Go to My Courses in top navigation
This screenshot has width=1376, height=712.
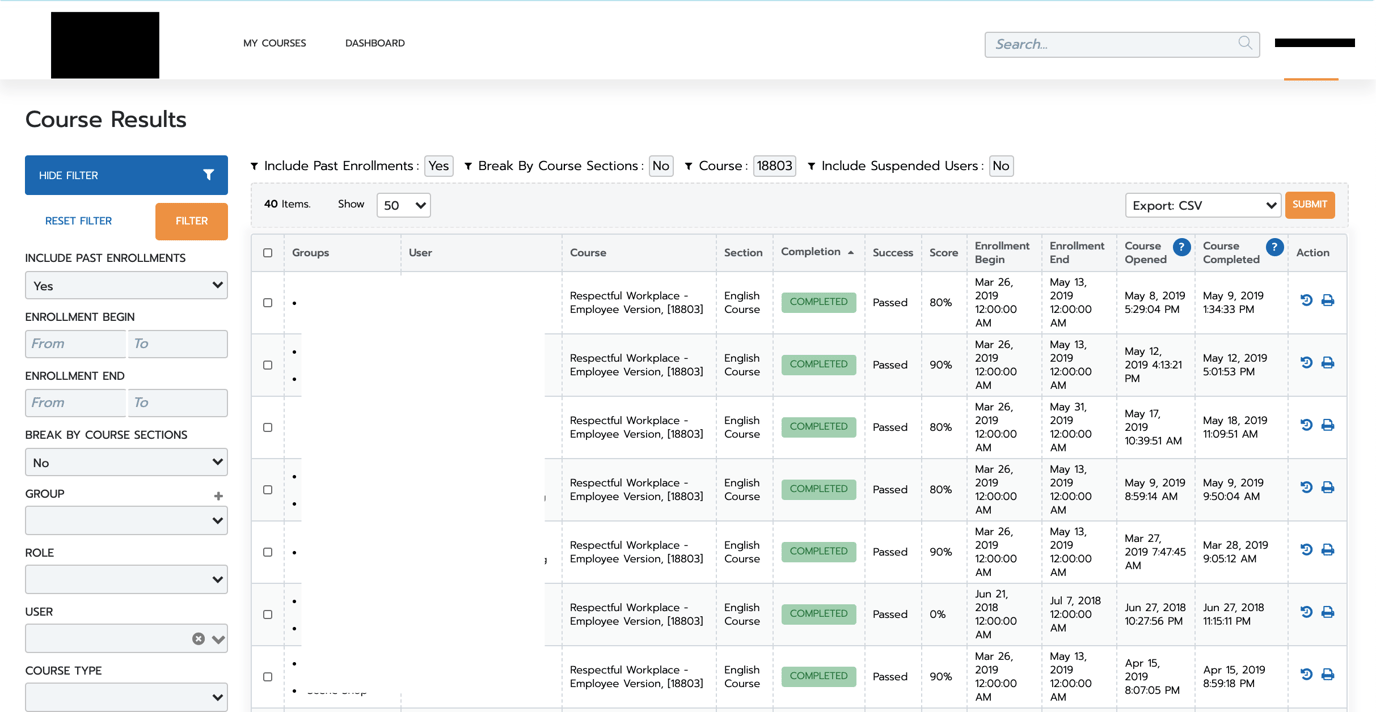274,43
